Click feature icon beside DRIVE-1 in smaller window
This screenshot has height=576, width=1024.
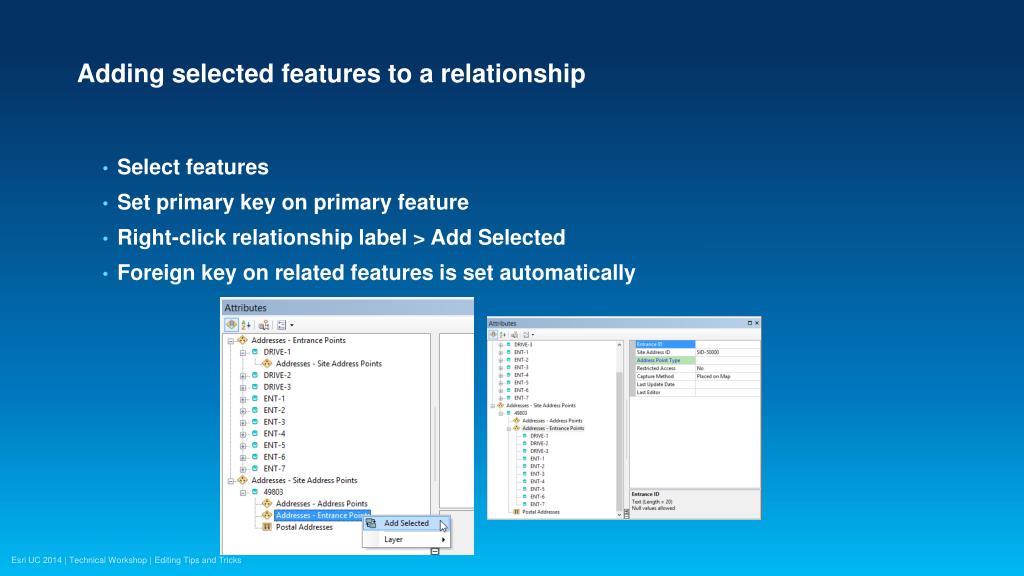click(524, 436)
